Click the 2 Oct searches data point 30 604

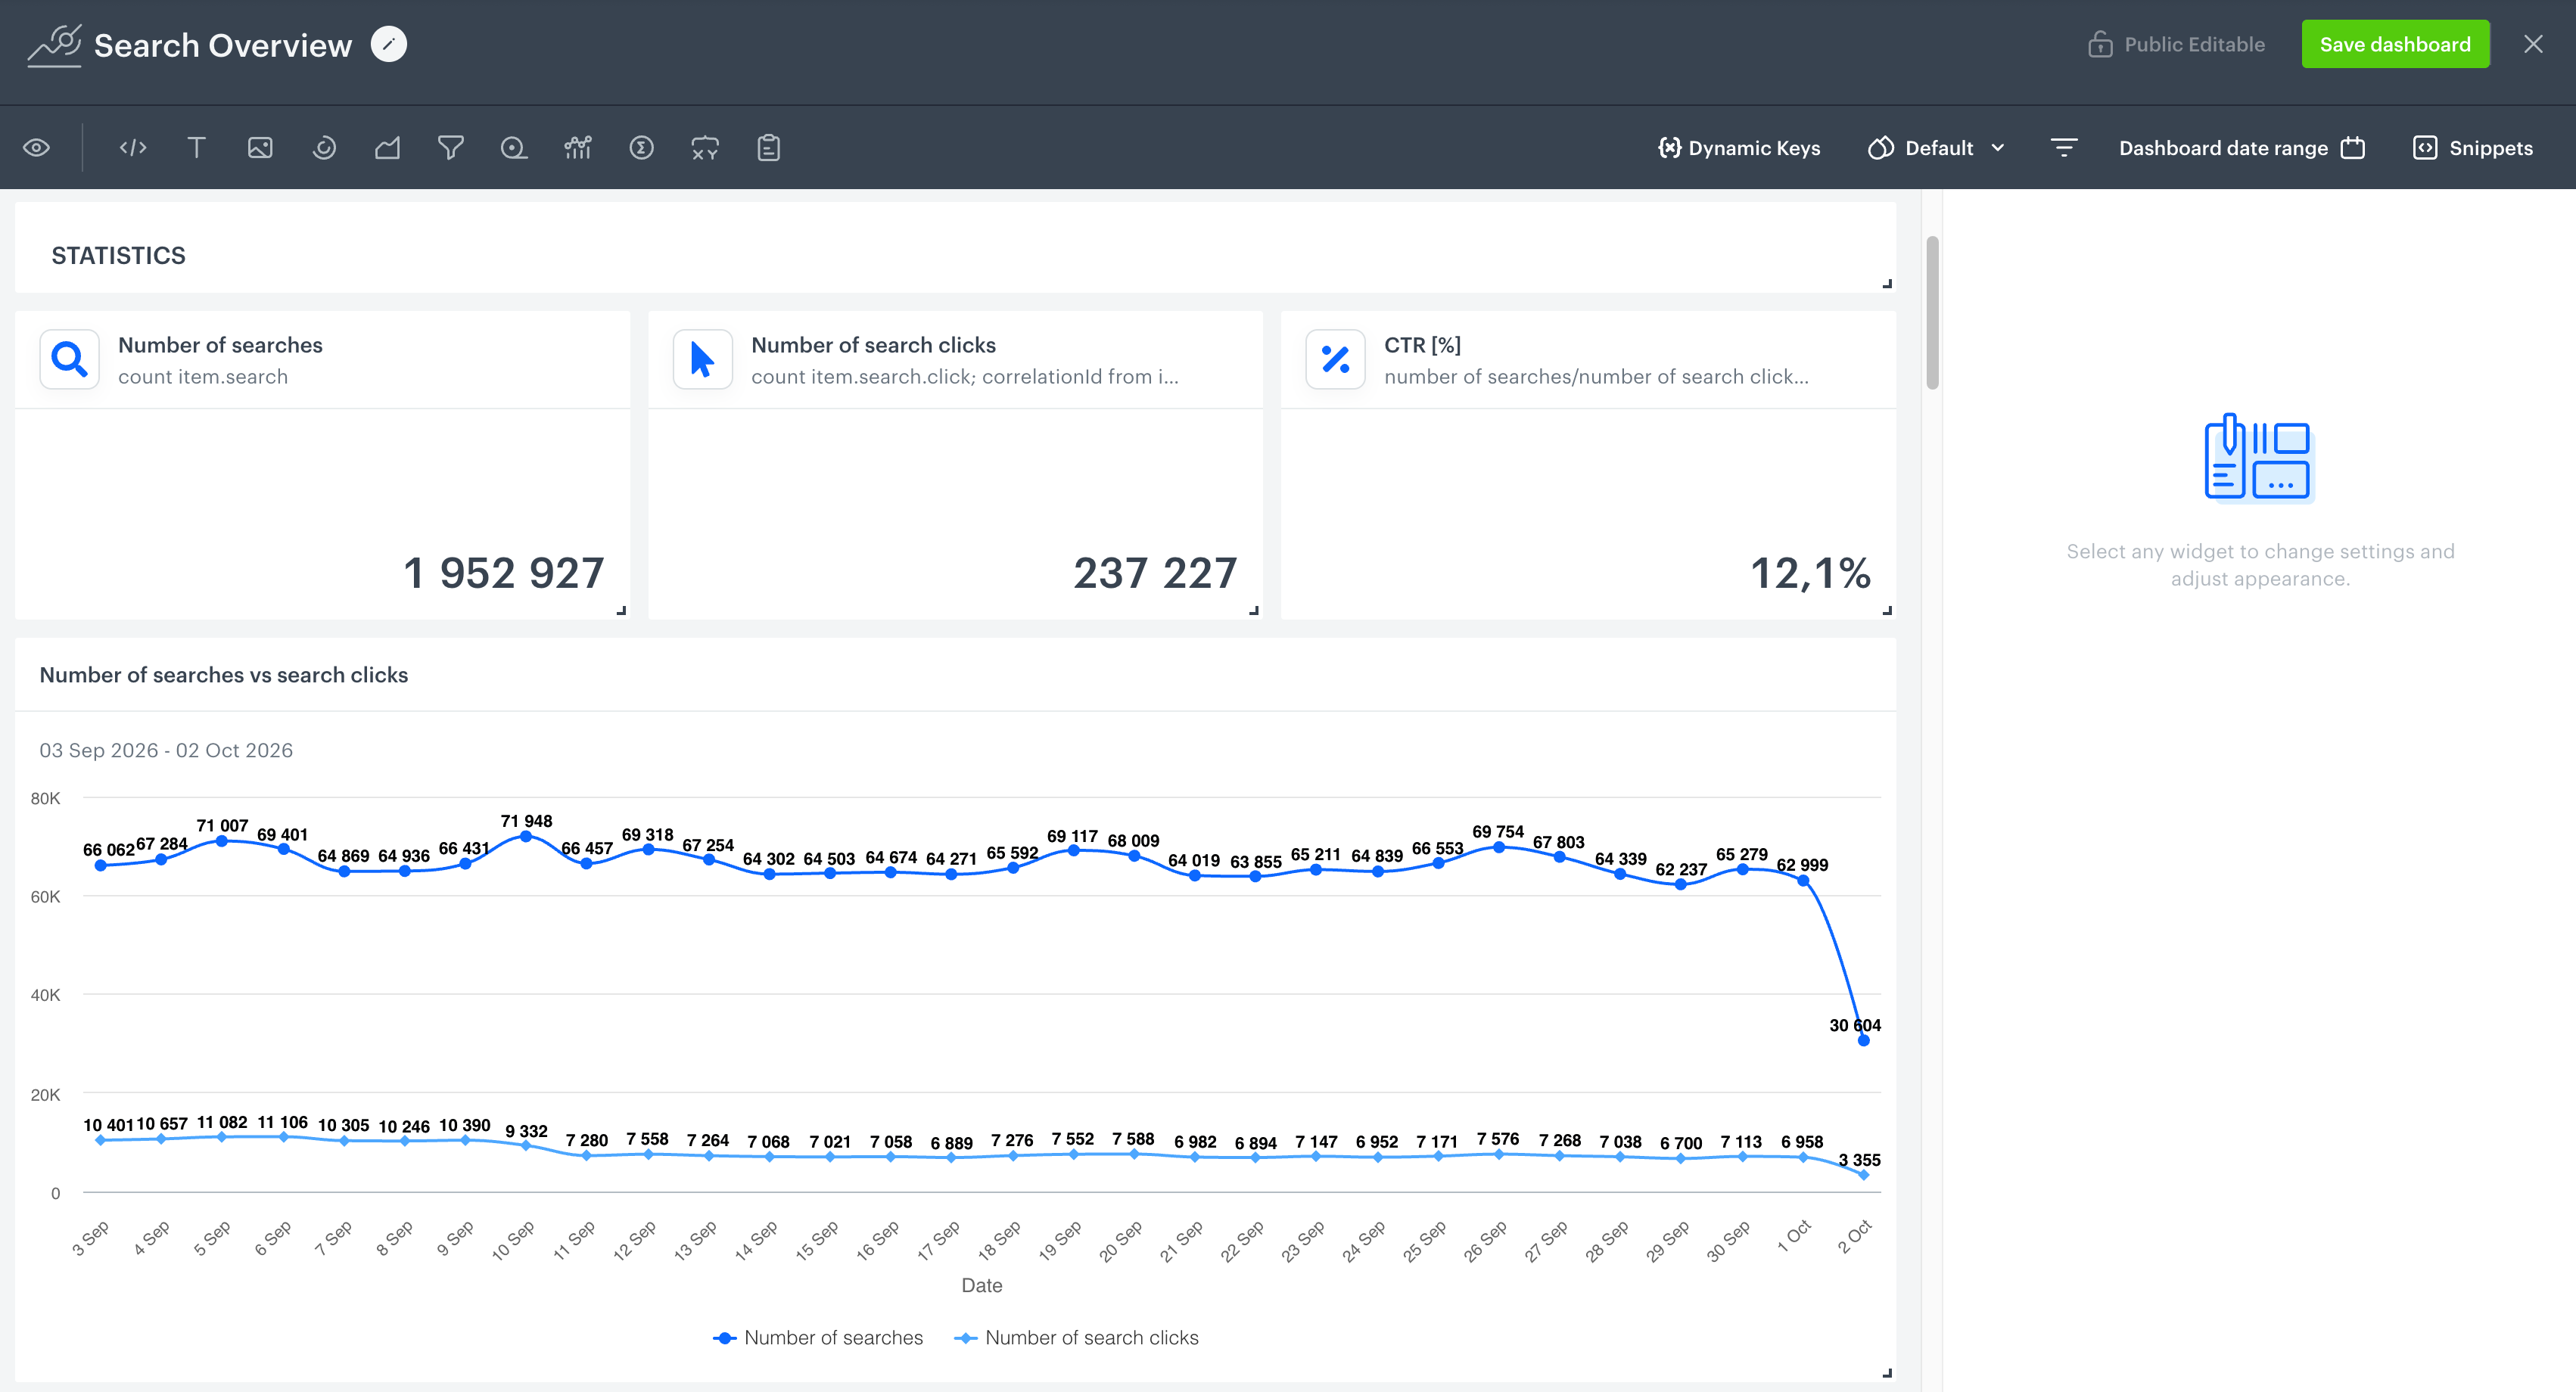click(x=1863, y=1041)
